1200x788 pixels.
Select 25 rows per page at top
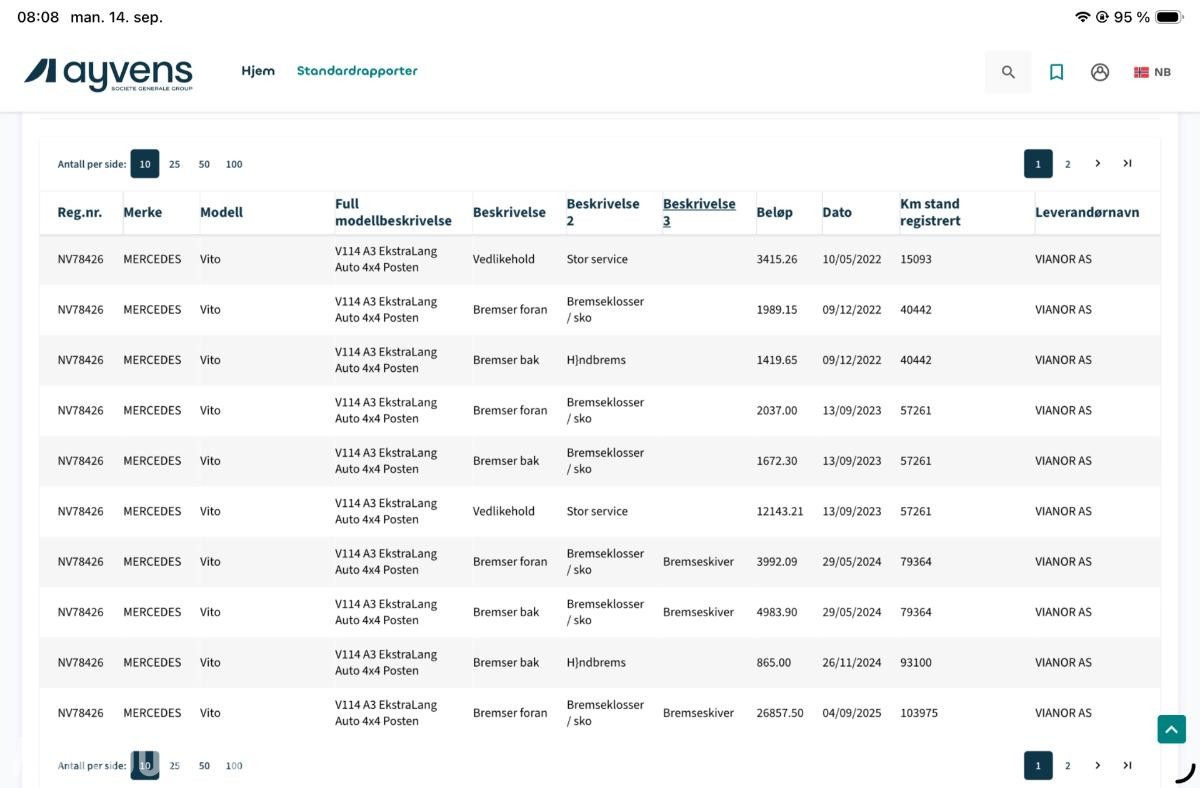(x=174, y=164)
